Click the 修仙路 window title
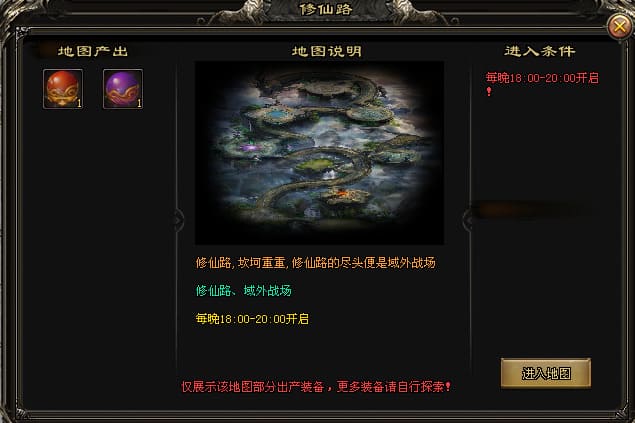Viewport: 635px width, 423px height. (x=326, y=9)
